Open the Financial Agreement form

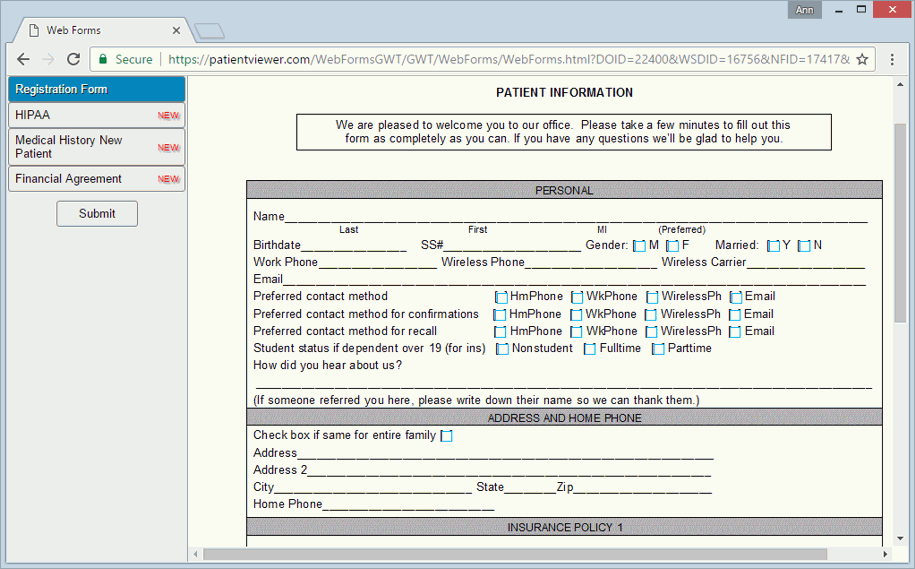point(97,179)
